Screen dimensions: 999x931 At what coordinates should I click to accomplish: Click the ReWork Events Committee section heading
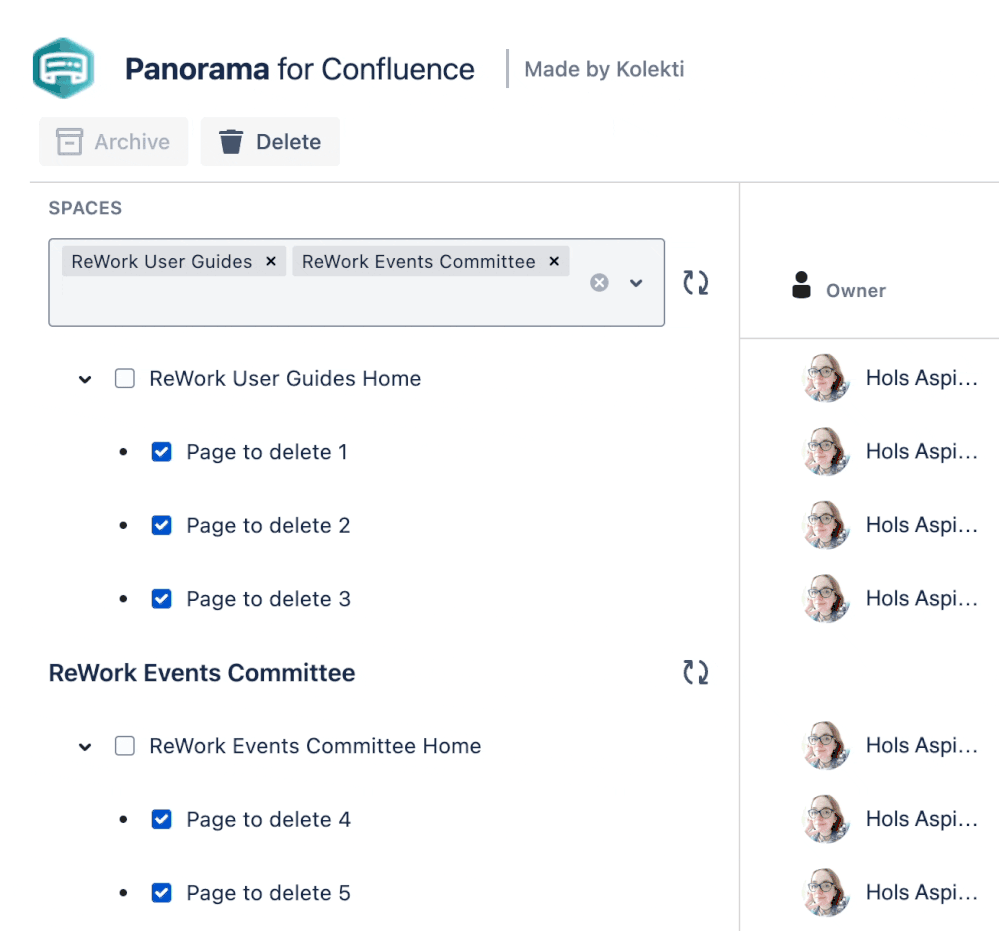202,673
